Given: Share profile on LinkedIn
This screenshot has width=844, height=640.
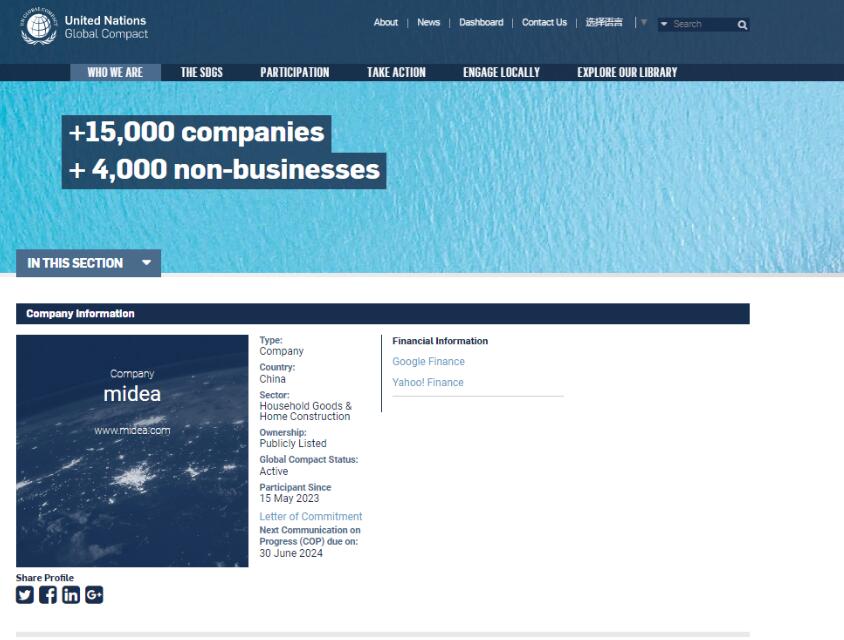Looking at the screenshot, I should pos(71,595).
